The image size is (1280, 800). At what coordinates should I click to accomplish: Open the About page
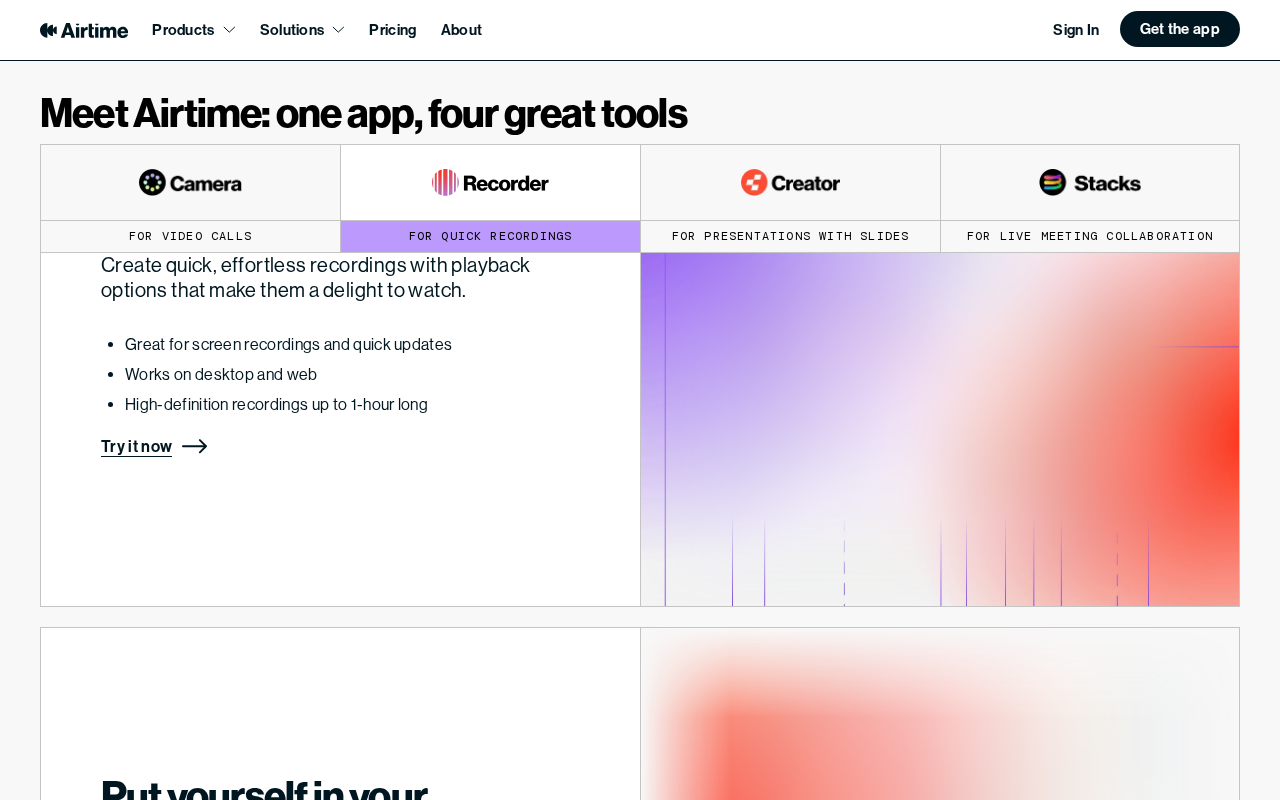tap(461, 30)
